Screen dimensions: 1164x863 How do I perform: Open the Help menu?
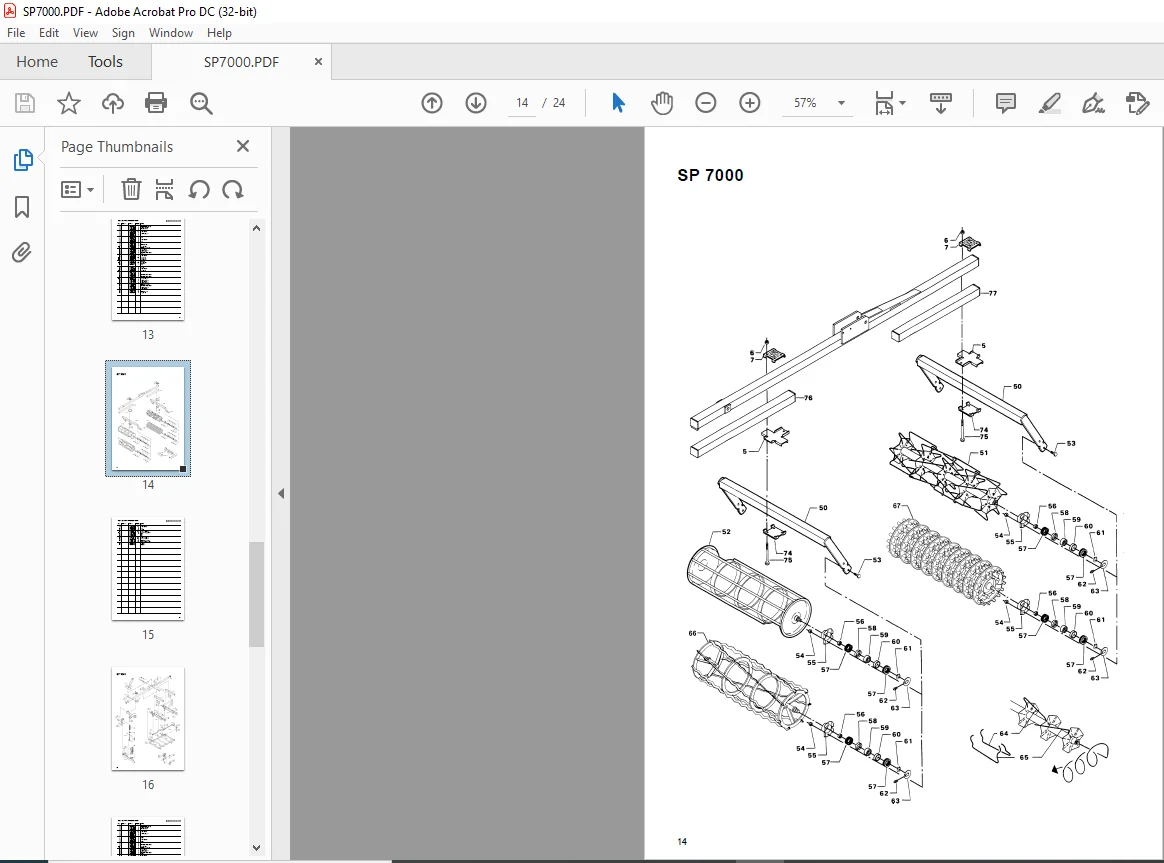[x=219, y=33]
